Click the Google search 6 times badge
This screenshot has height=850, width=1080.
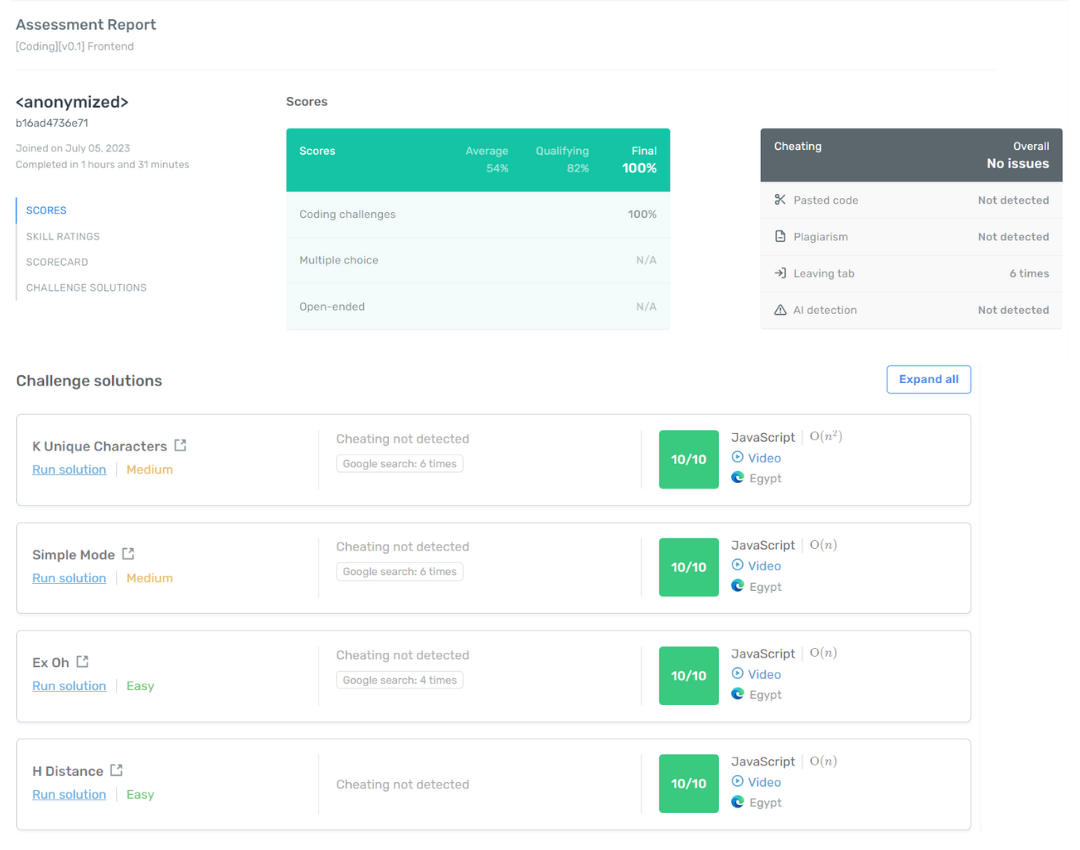click(x=399, y=463)
